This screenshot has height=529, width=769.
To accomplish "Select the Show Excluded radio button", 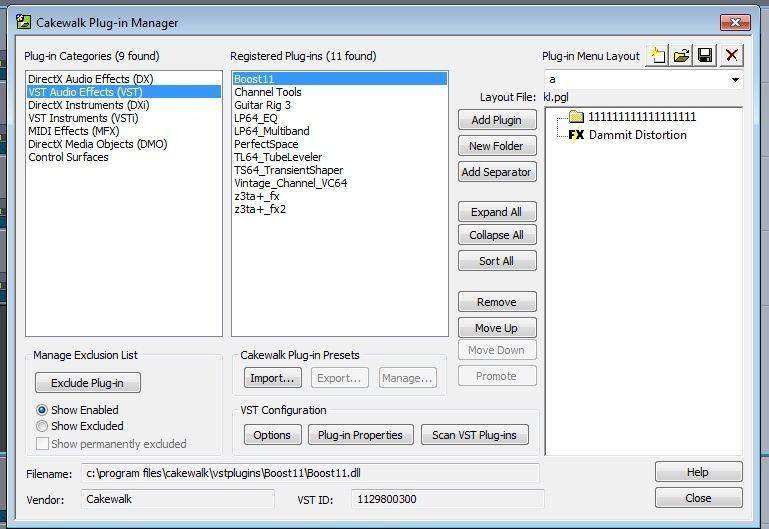I will [42, 426].
